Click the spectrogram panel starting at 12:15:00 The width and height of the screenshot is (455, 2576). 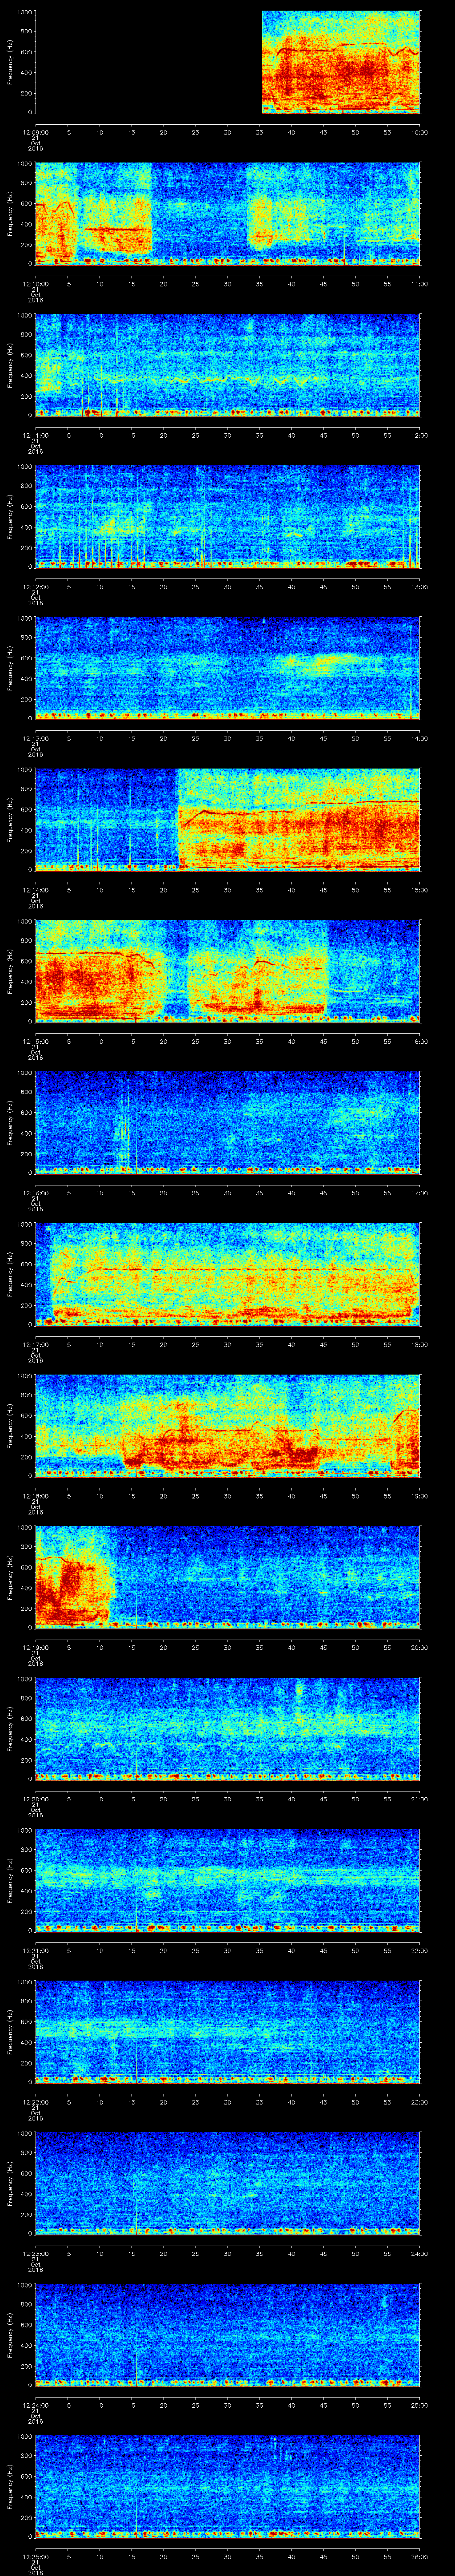[228, 971]
